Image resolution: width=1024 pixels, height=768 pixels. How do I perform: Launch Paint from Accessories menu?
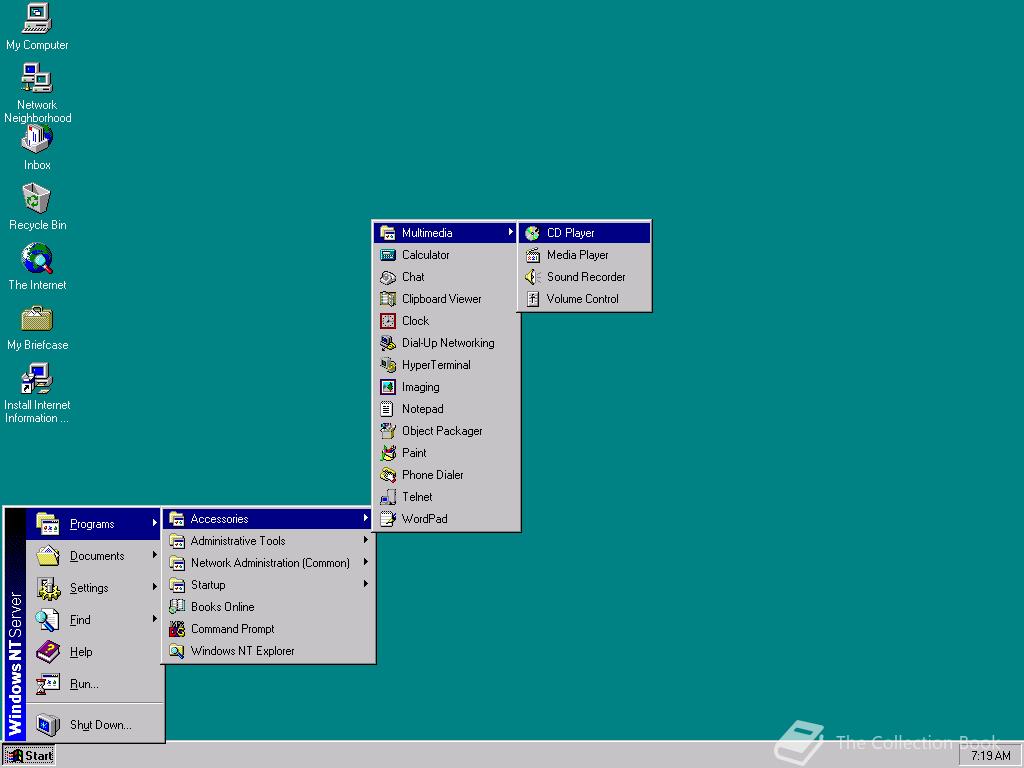[446, 453]
